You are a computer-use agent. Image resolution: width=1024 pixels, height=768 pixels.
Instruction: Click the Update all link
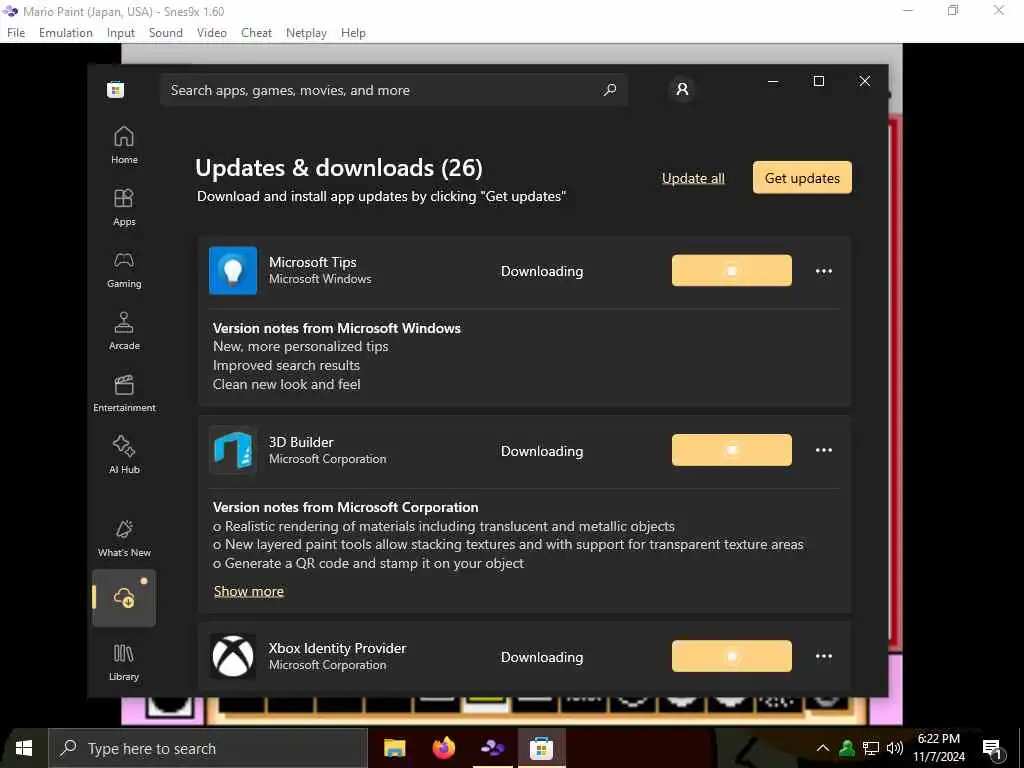pyautogui.click(x=693, y=178)
